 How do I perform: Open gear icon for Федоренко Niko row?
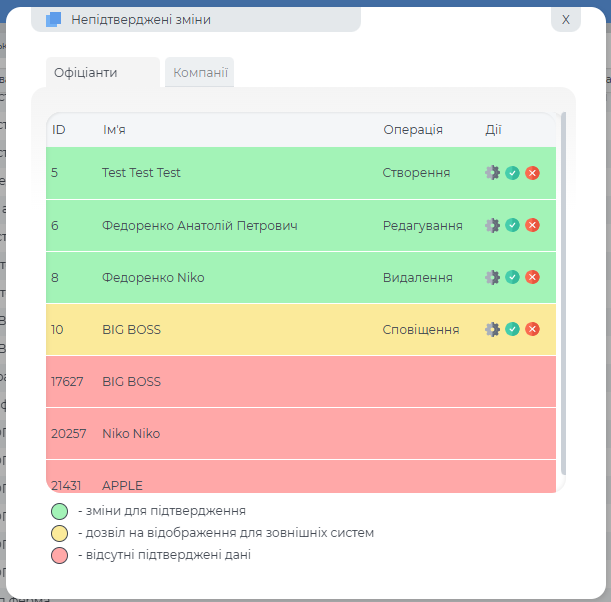pos(492,277)
